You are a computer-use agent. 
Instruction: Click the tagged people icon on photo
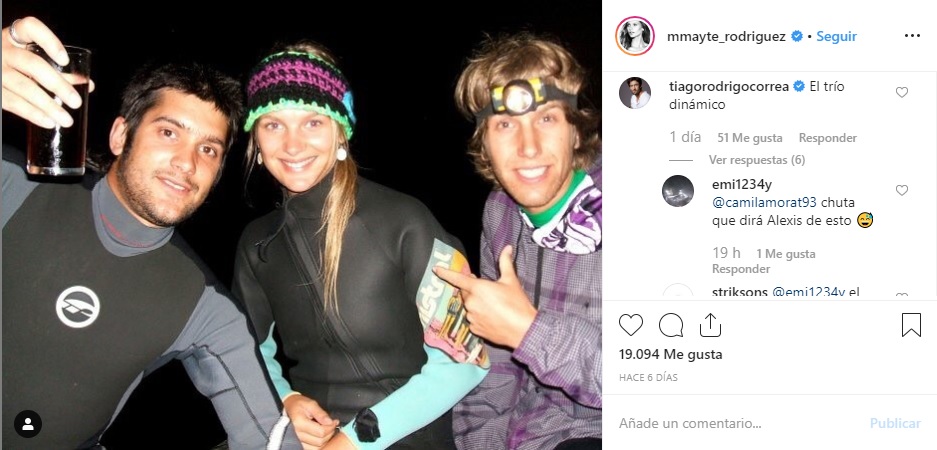27,424
